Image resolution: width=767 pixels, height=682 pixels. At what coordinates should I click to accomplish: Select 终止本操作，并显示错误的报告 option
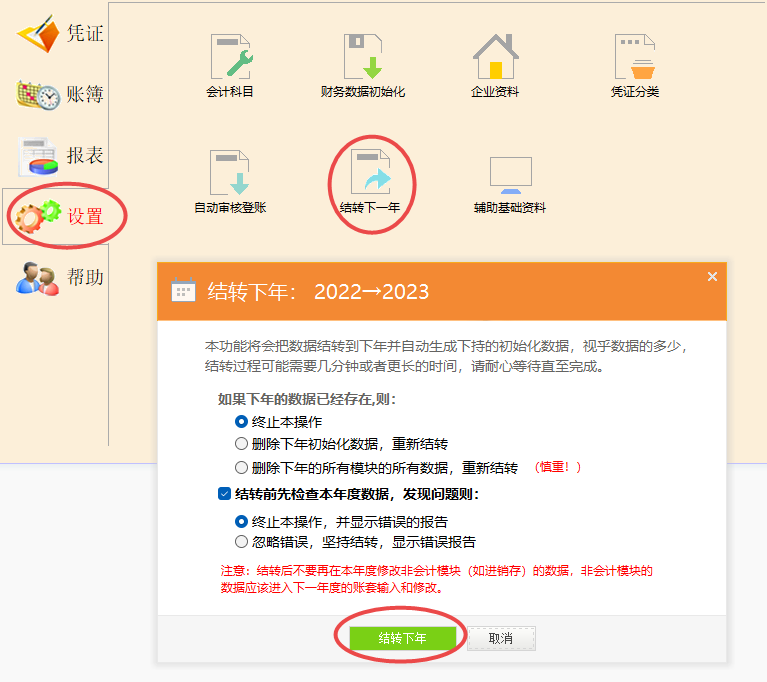click(341, 522)
